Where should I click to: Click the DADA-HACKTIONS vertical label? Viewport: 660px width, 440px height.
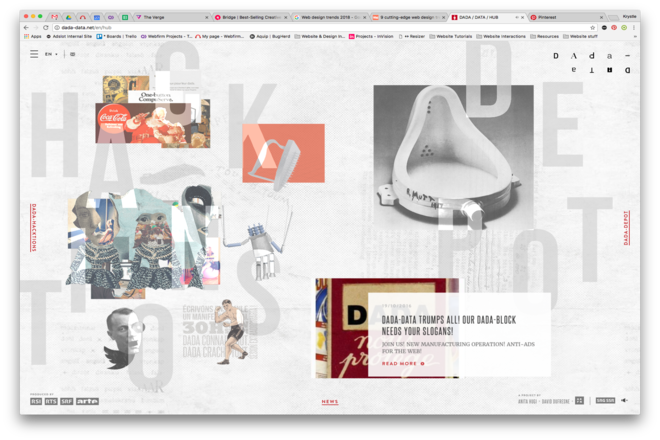(34, 227)
